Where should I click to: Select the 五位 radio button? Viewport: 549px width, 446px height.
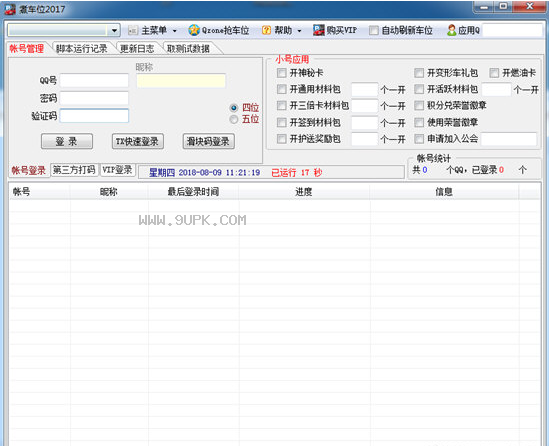tap(234, 119)
